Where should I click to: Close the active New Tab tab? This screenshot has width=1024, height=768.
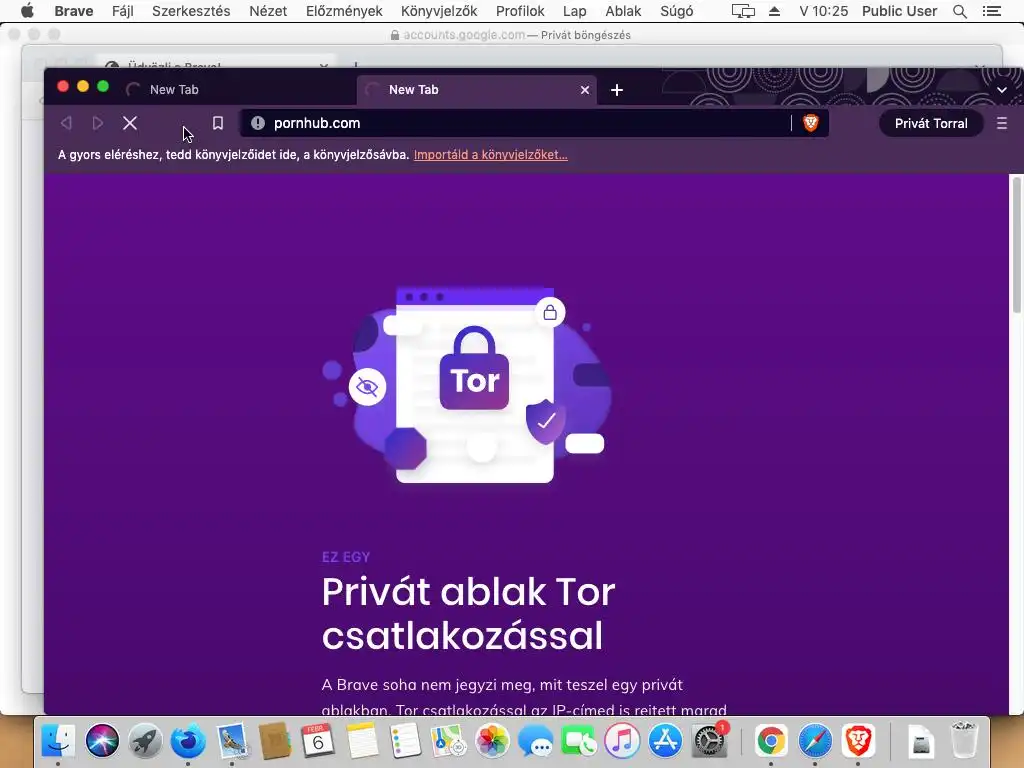click(584, 90)
